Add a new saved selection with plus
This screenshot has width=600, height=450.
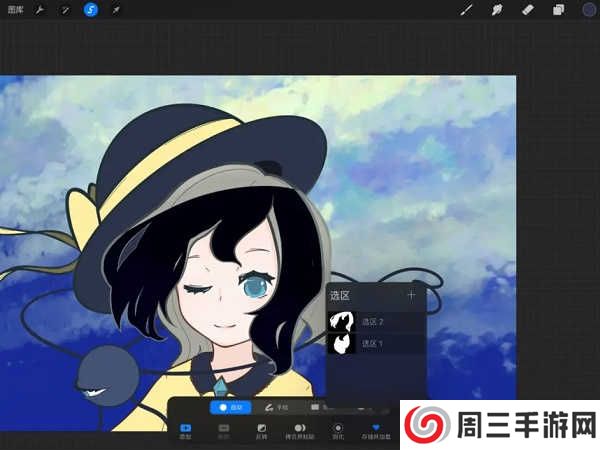tap(411, 295)
